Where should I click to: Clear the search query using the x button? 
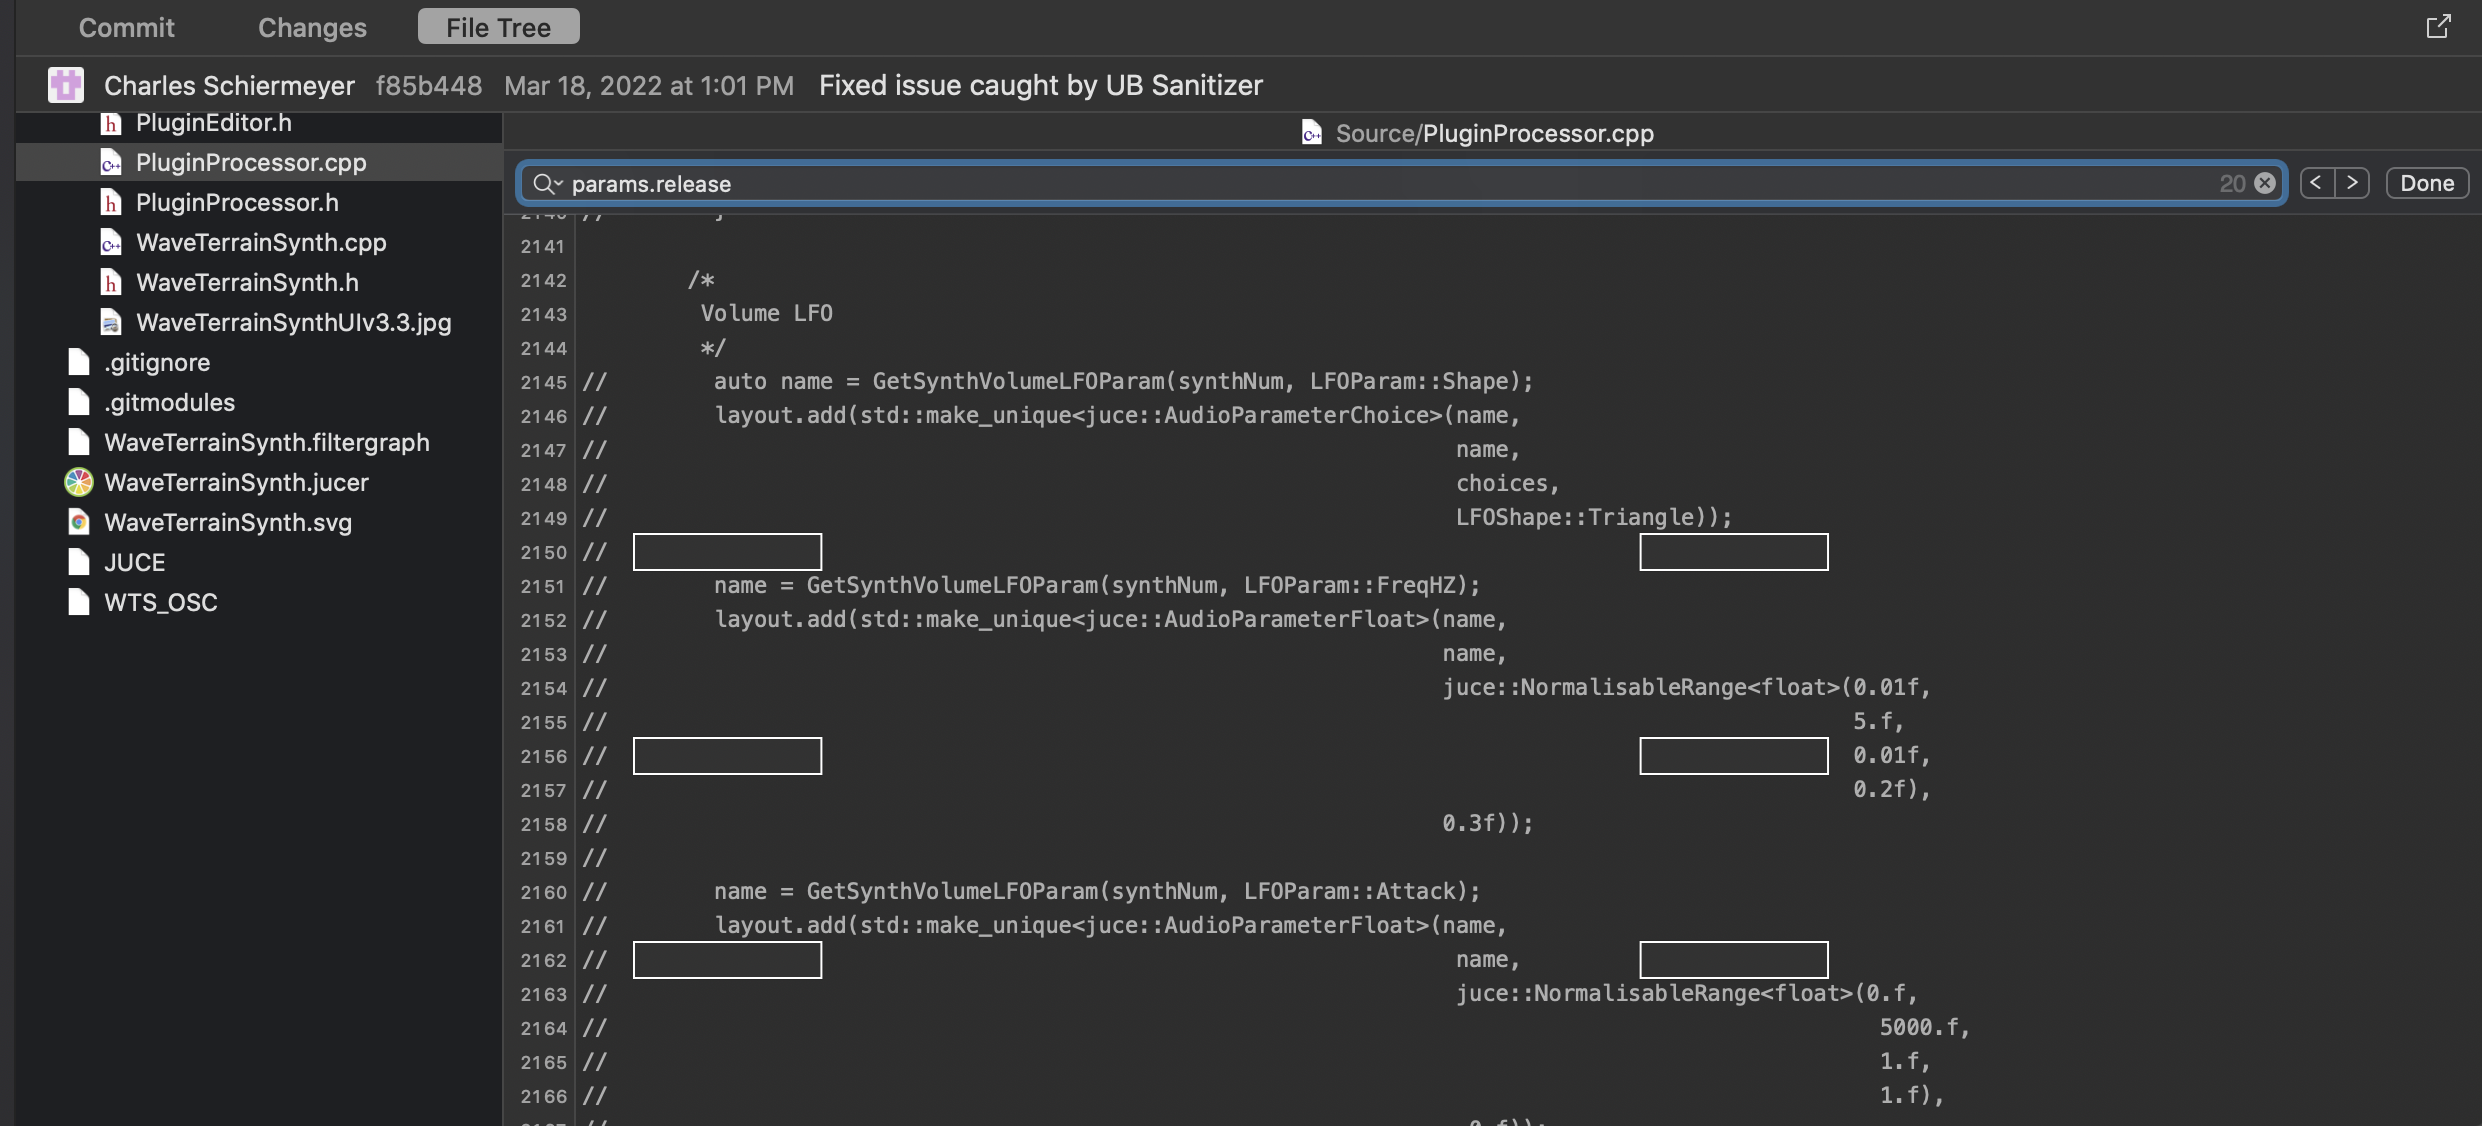[x=2264, y=183]
